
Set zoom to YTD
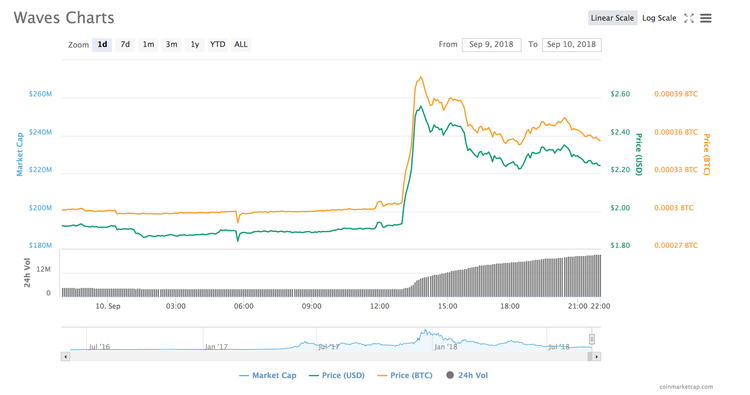218,44
